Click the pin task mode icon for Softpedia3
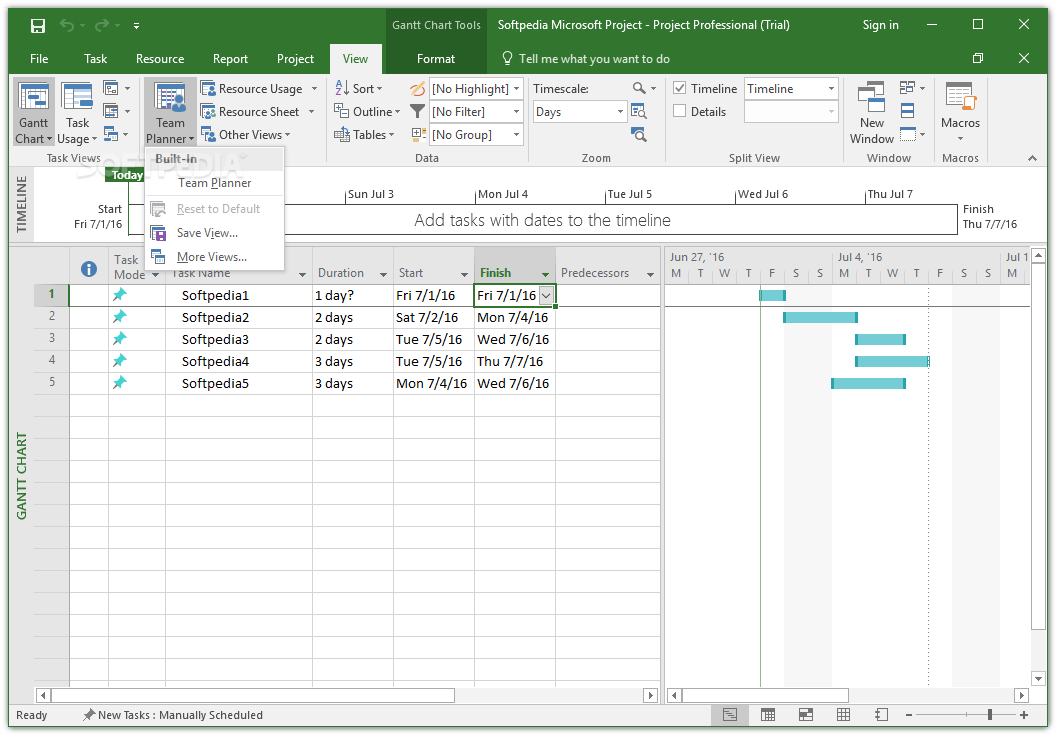 point(120,338)
